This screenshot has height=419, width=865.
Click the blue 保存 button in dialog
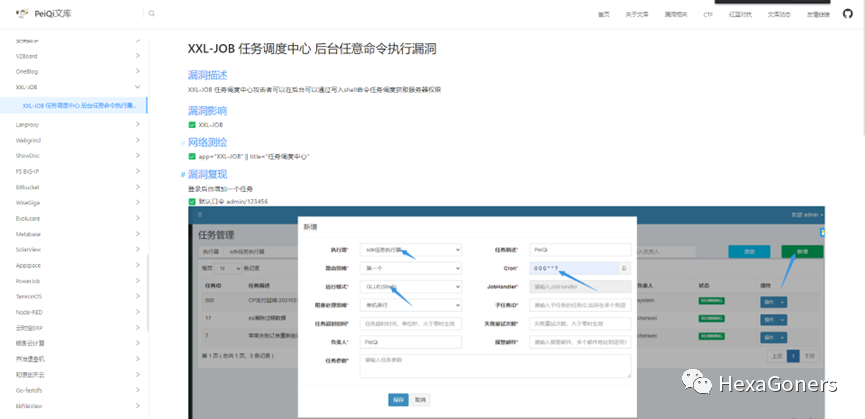(398, 400)
